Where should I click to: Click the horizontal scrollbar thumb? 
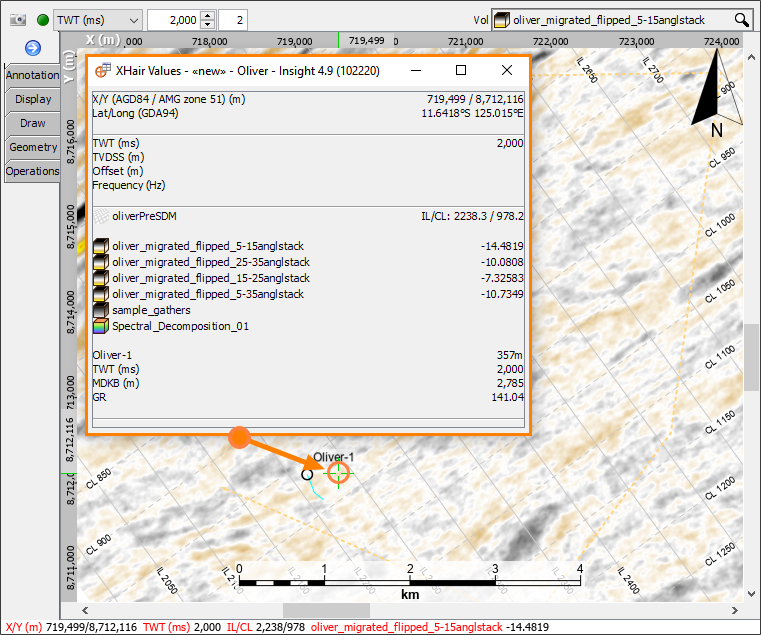tap(326, 610)
